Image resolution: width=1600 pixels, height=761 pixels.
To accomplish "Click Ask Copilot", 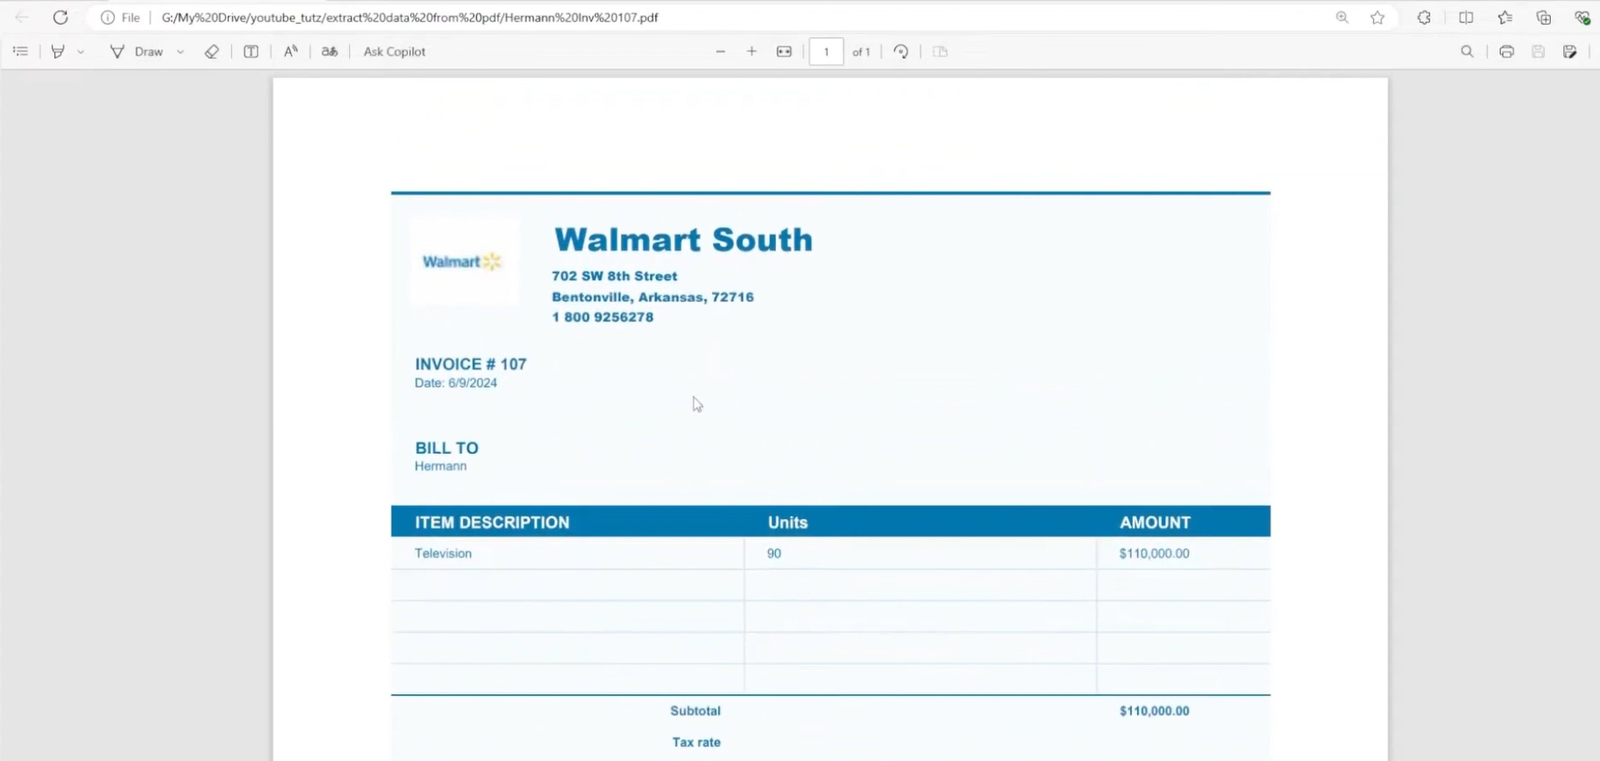I will [394, 51].
